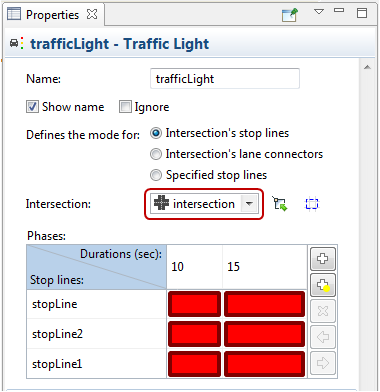Add a phase with the top plus button
The width and height of the screenshot is (380, 392).
click(323, 258)
